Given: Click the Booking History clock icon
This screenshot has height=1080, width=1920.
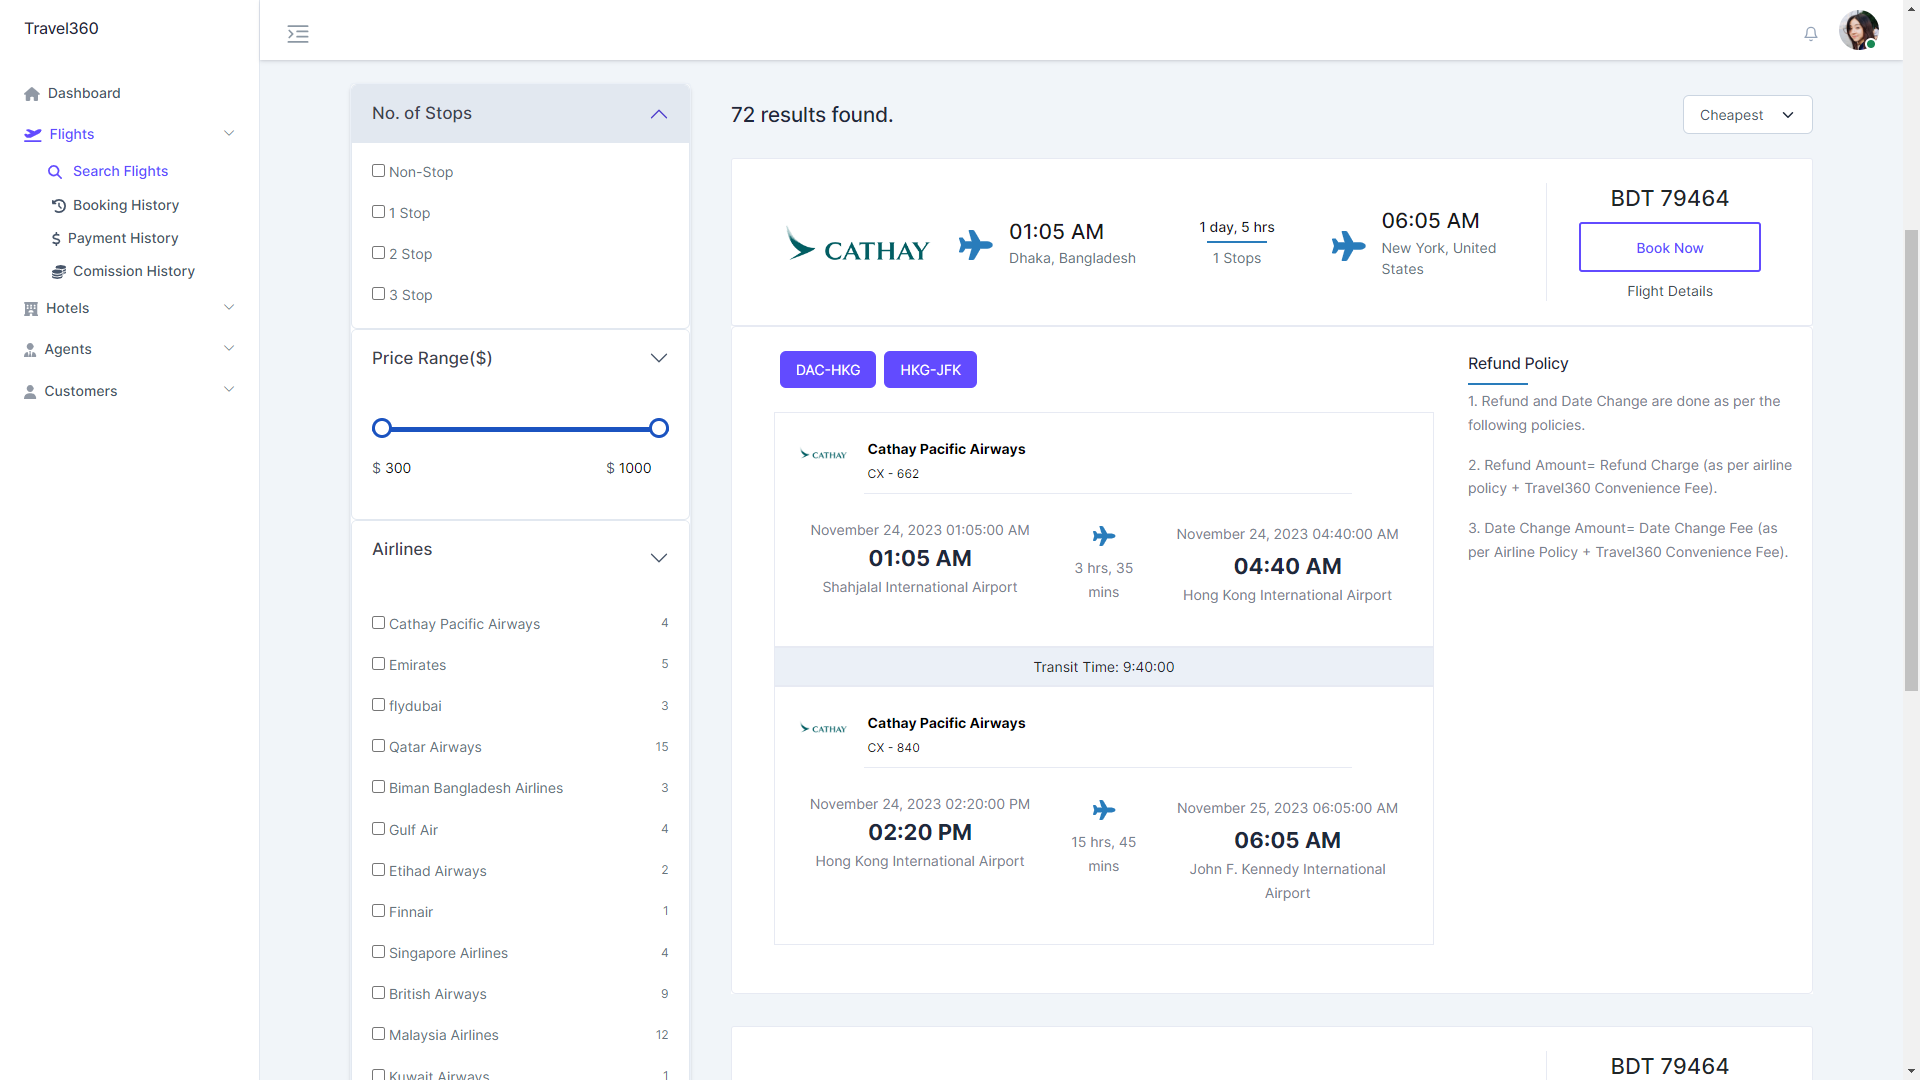Looking at the screenshot, I should pos(59,206).
